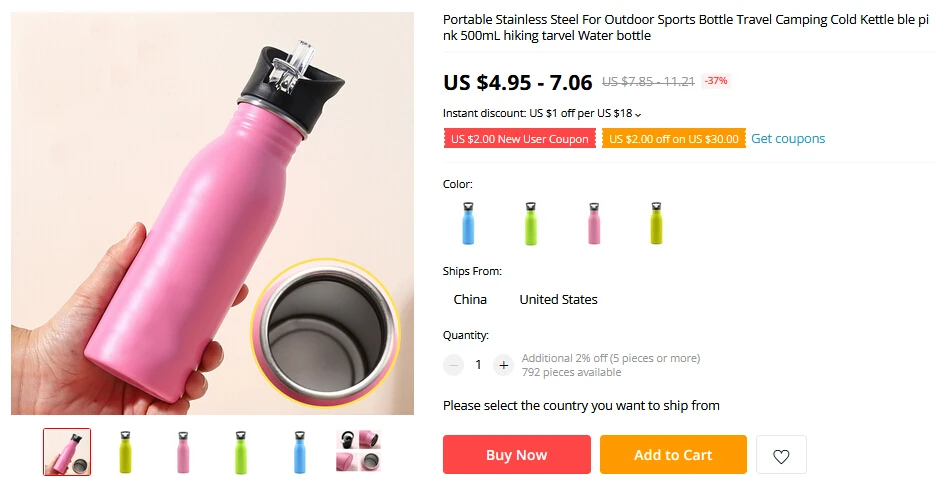
Task: Select the blue bottle color option
Action: (x=468, y=223)
